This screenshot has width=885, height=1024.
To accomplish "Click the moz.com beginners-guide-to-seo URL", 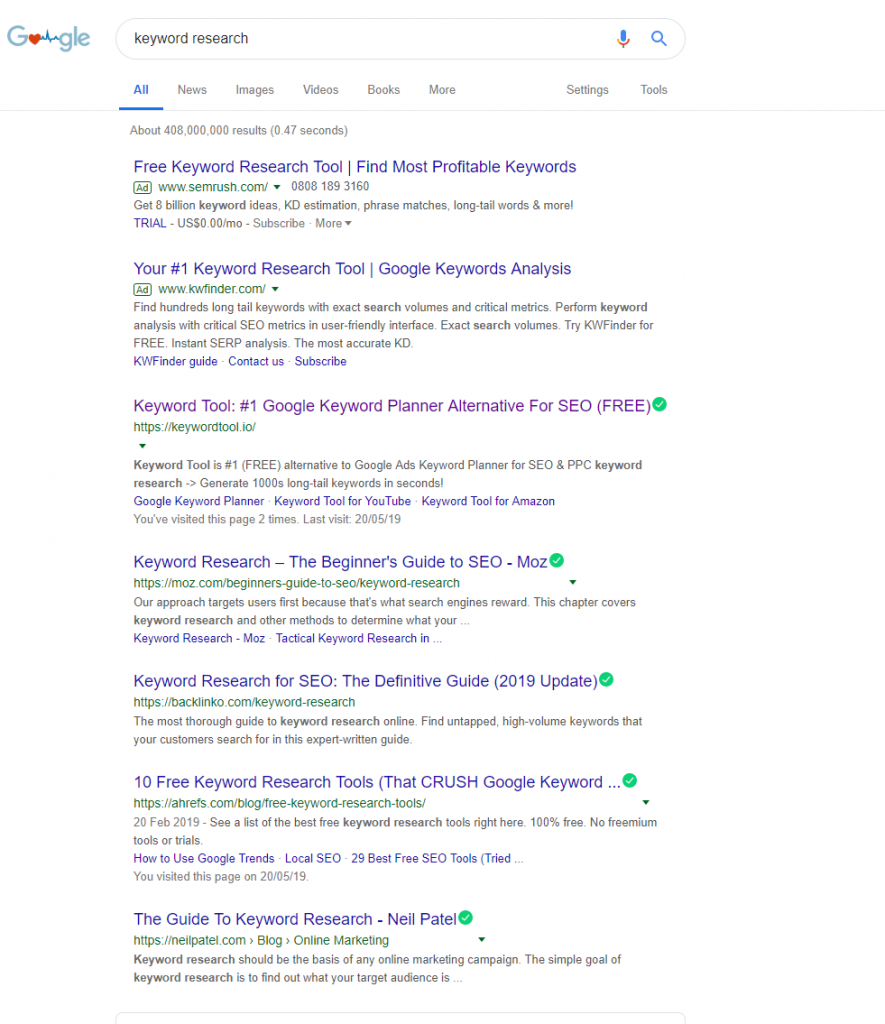I will click(x=297, y=583).
